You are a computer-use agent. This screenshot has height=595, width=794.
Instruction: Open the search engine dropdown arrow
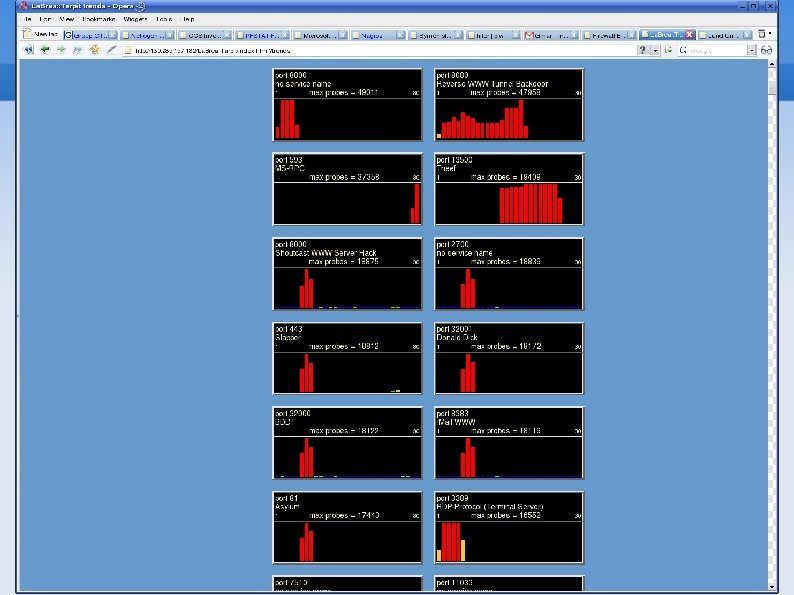point(751,50)
